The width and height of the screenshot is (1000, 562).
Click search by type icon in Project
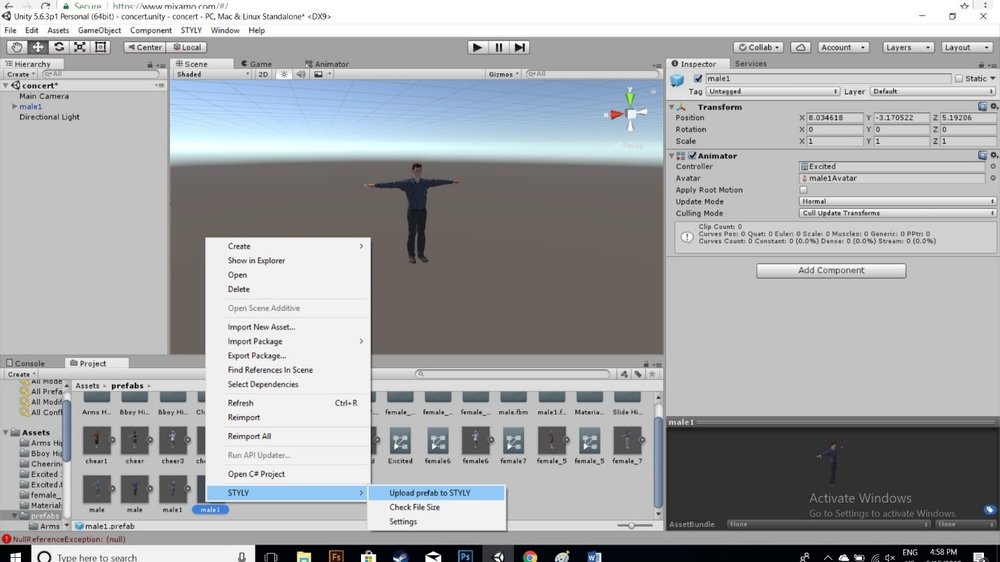[x=624, y=374]
